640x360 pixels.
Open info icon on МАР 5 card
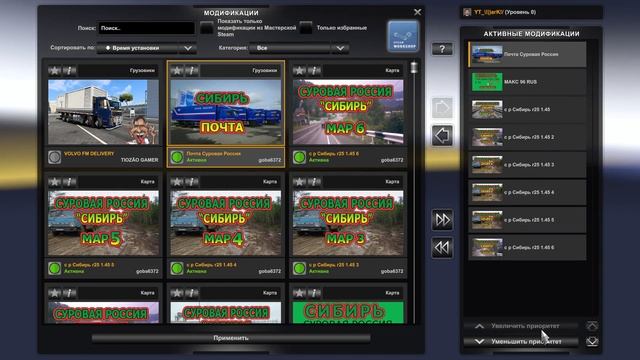[69, 182]
